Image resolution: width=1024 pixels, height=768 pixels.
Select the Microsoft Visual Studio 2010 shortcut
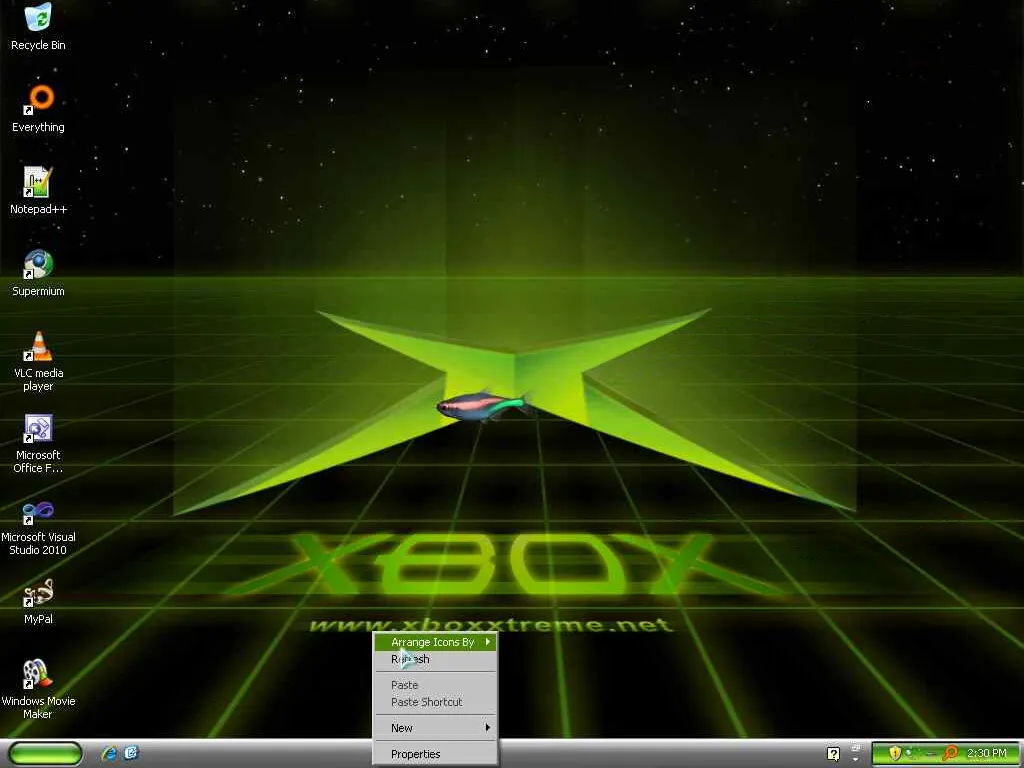(x=38, y=526)
